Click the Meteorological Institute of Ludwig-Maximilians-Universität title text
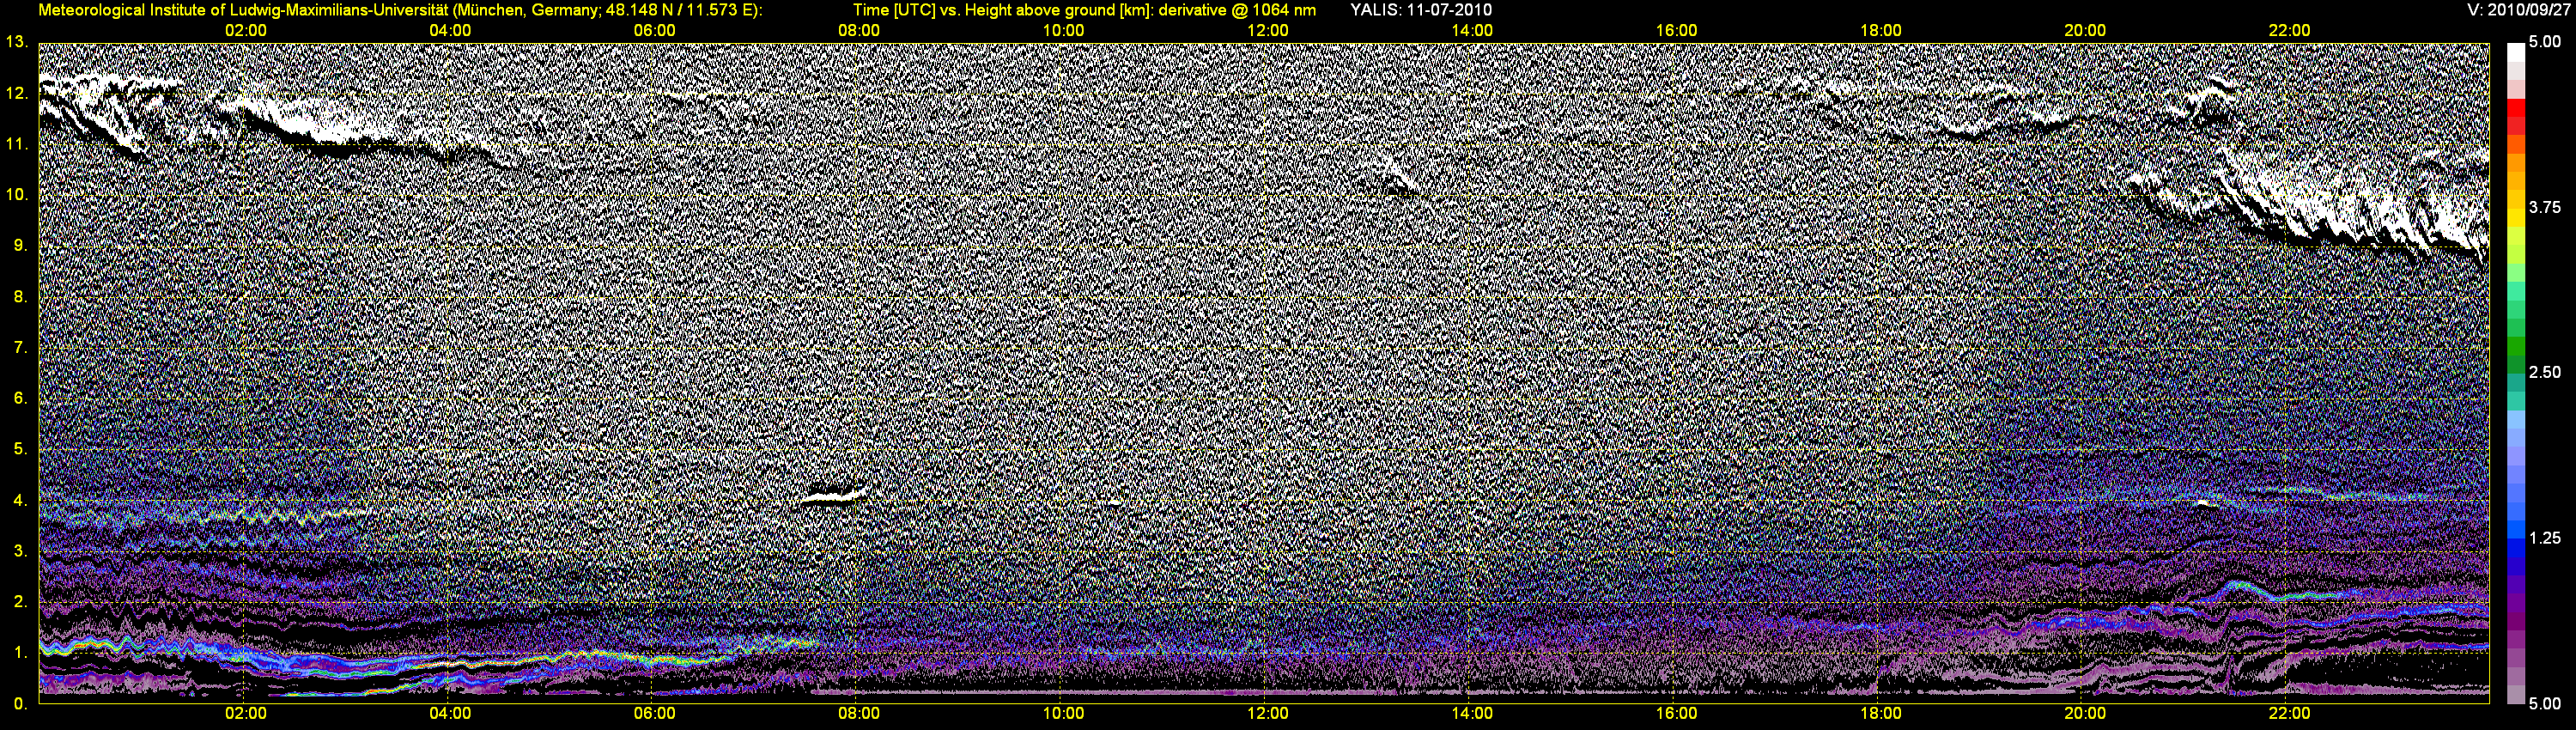2576x730 pixels. pos(399,10)
